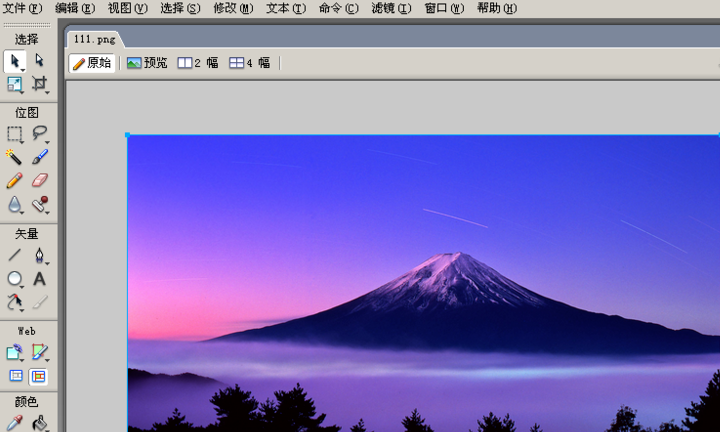Viewport: 720px width, 432px height.
Task: Select the Slice tool
Action: [x=39, y=352]
